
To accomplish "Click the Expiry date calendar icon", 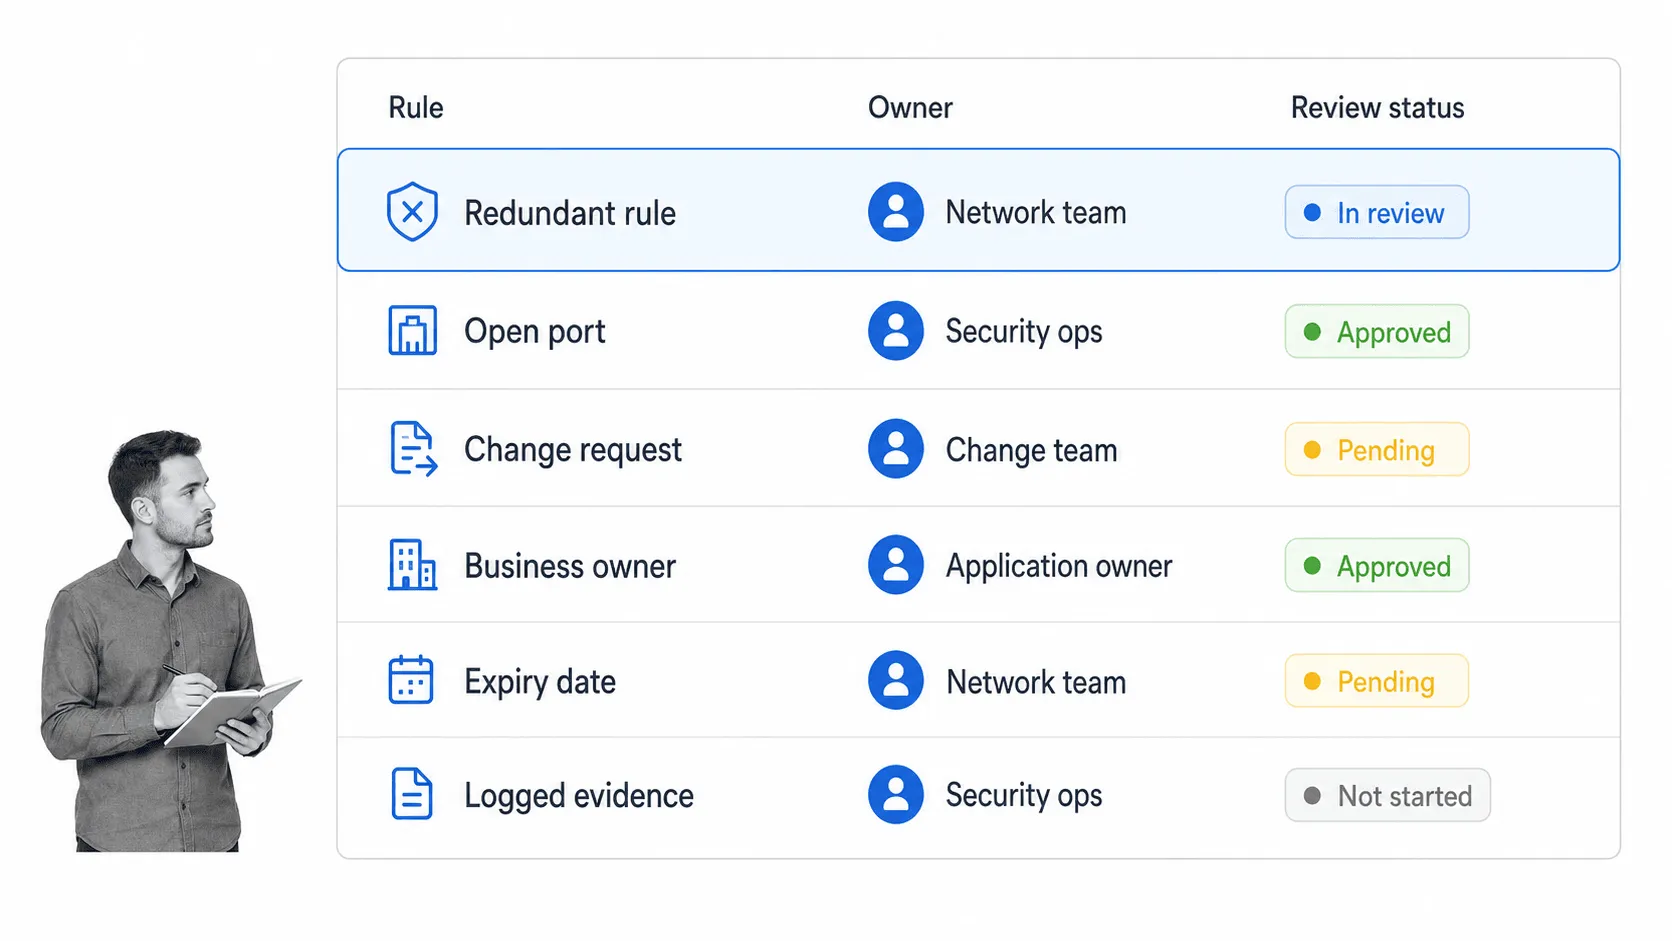I will [x=411, y=680].
